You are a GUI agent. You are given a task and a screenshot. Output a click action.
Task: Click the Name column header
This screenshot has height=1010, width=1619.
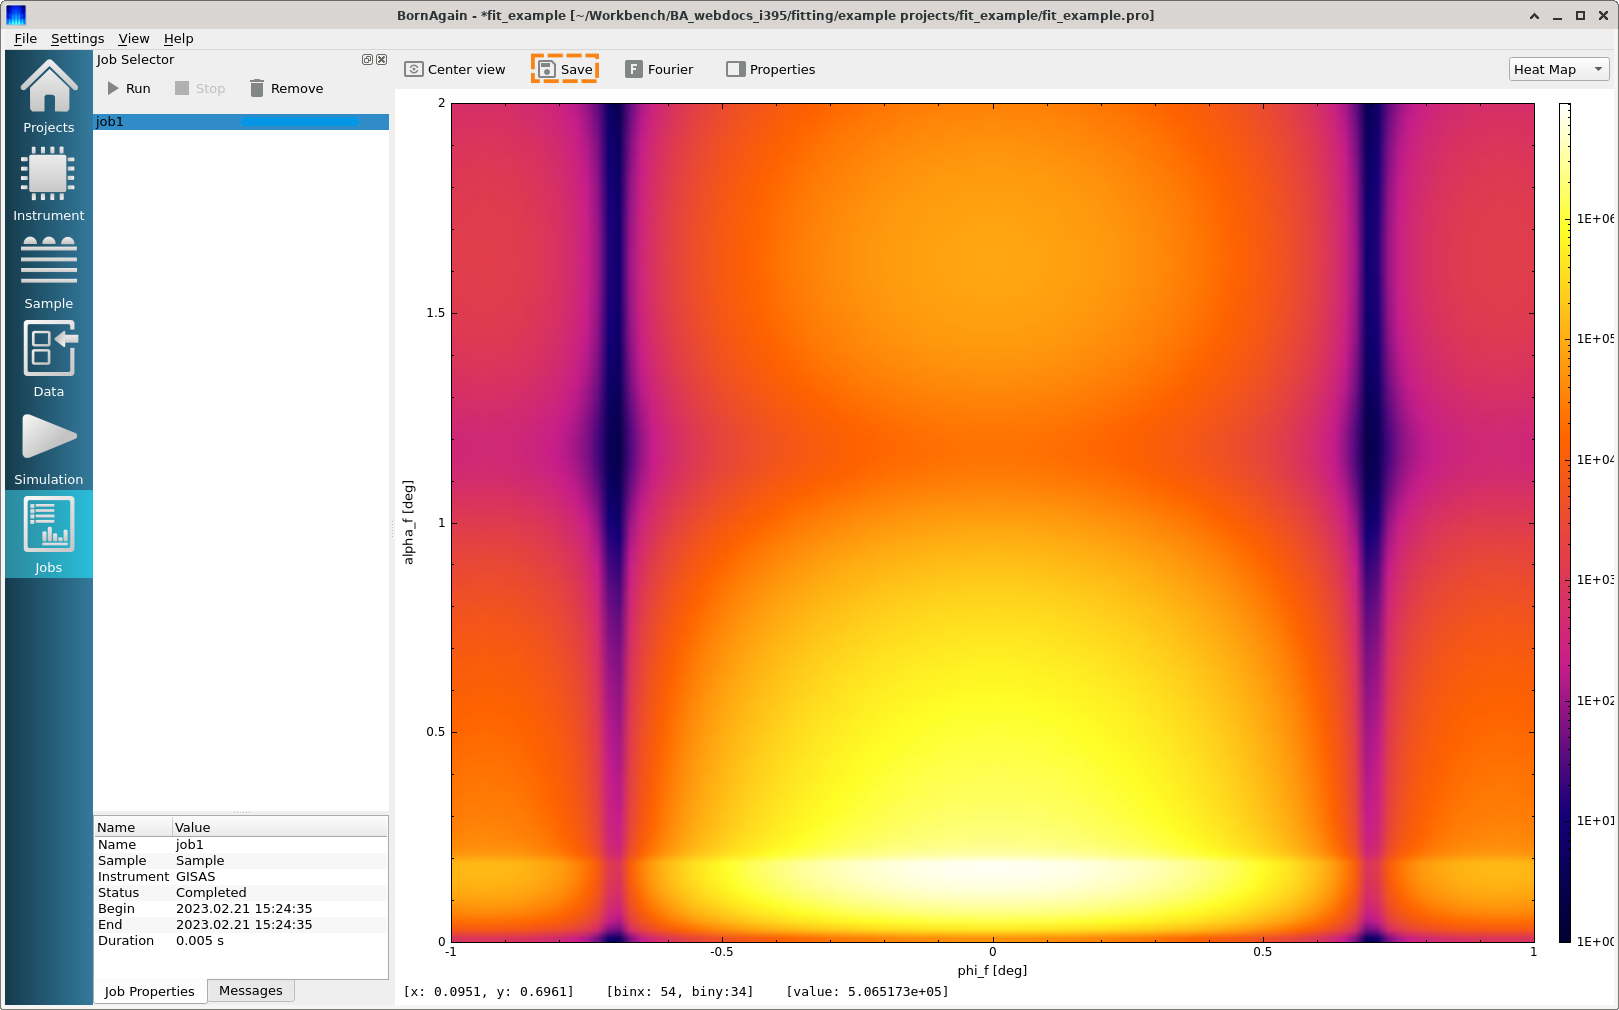[133, 827]
